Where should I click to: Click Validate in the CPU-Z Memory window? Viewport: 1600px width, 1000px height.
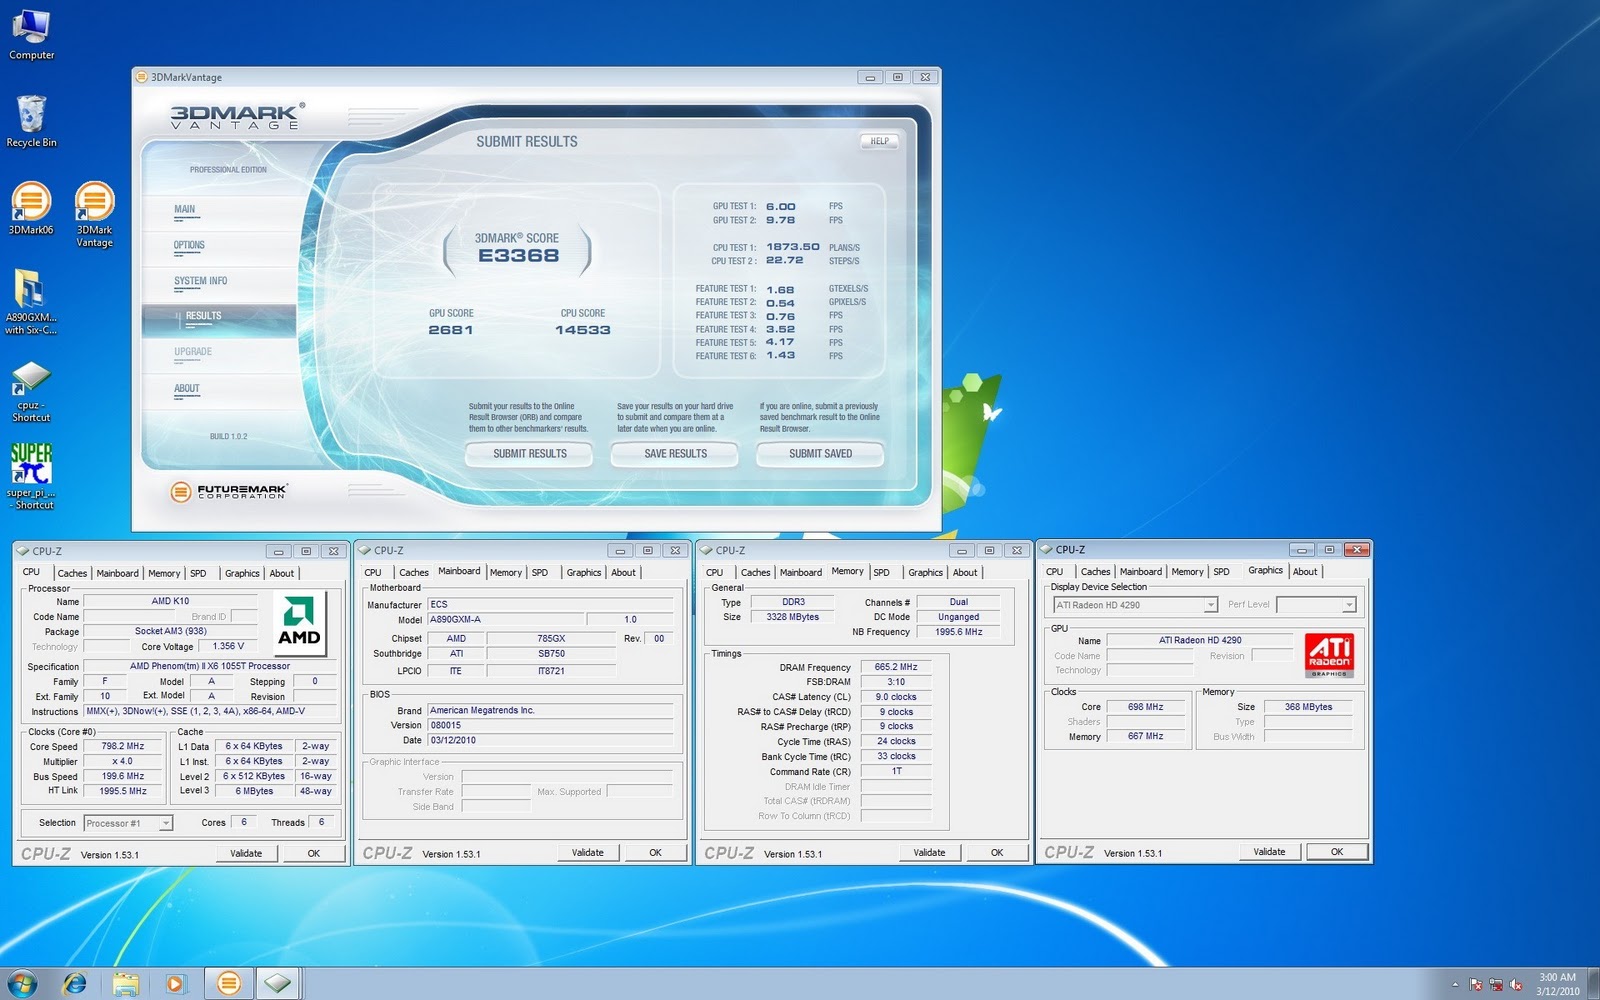929,853
